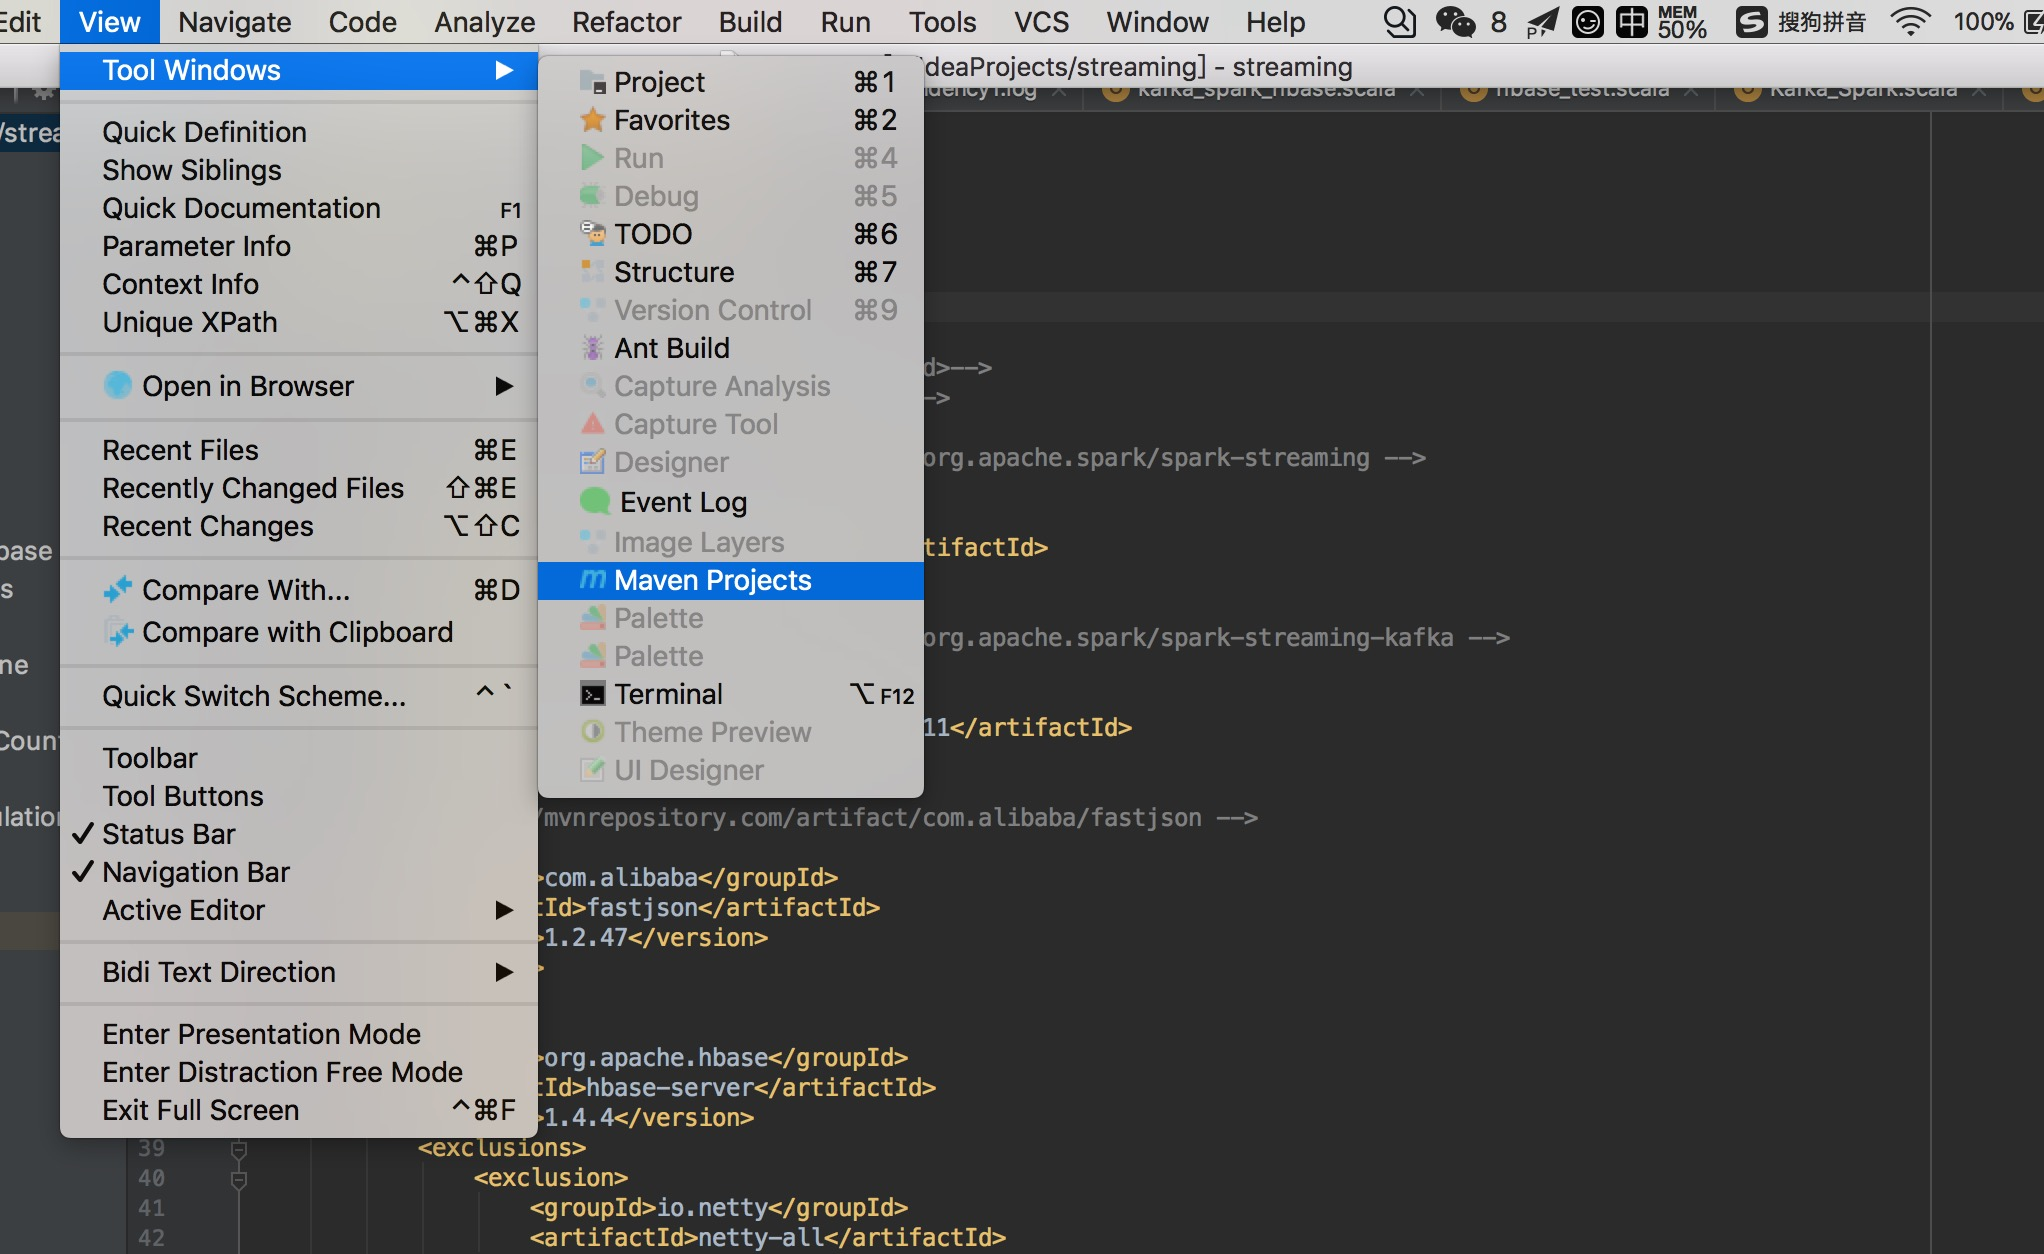Image resolution: width=2044 pixels, height=1254 pixels.
Task: Enable the Tool Buttons option
Action: coord(183,796)
